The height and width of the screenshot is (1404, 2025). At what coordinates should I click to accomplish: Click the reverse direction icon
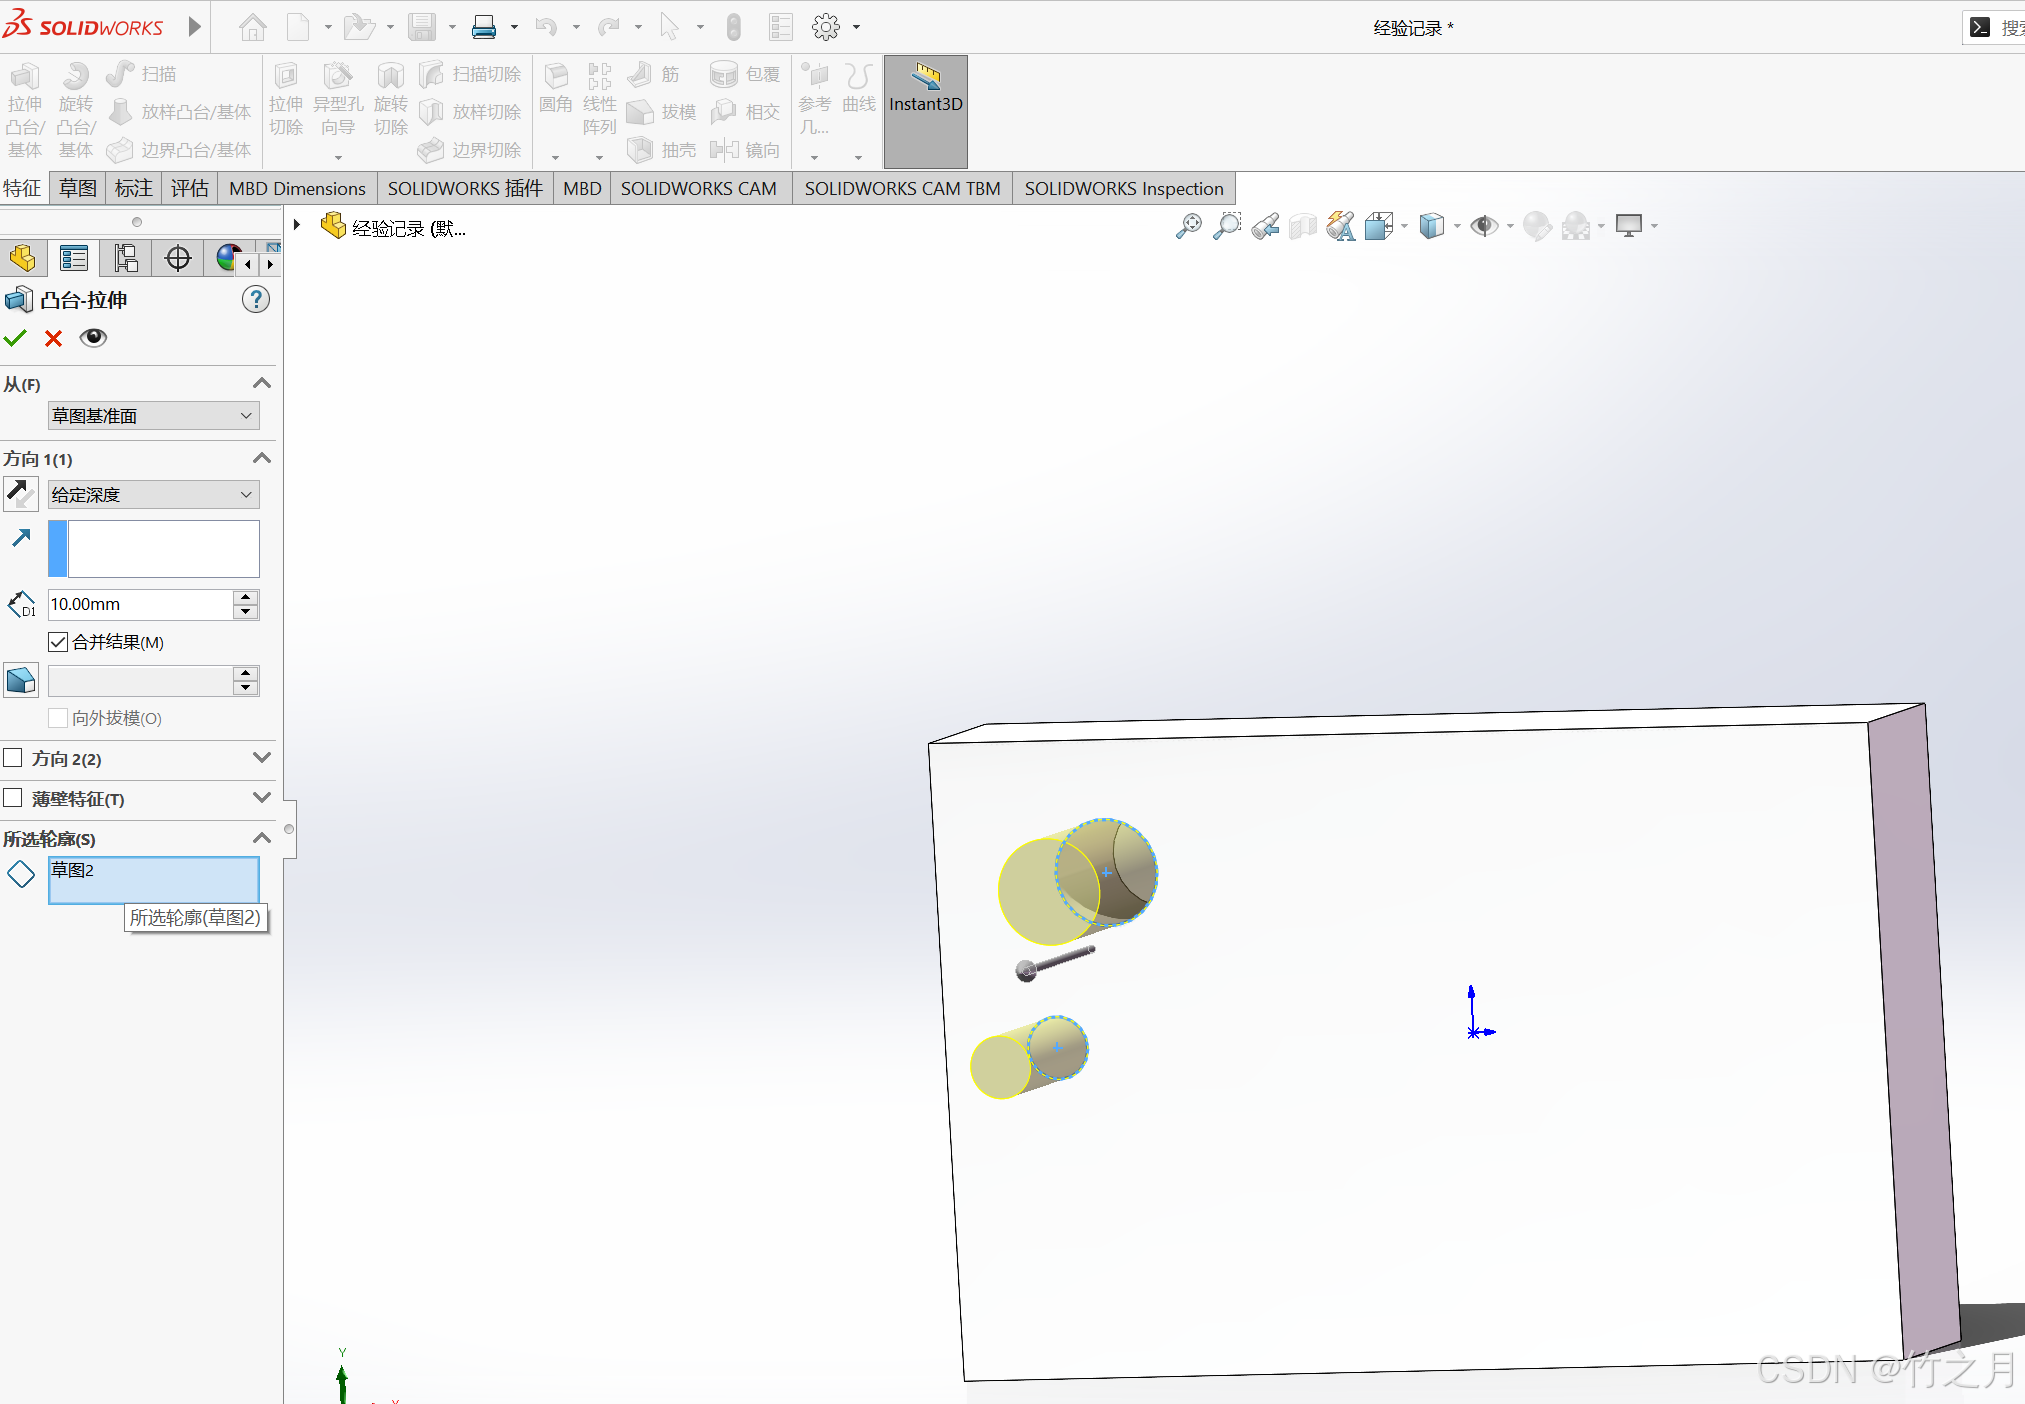click(x=21, y=494)
